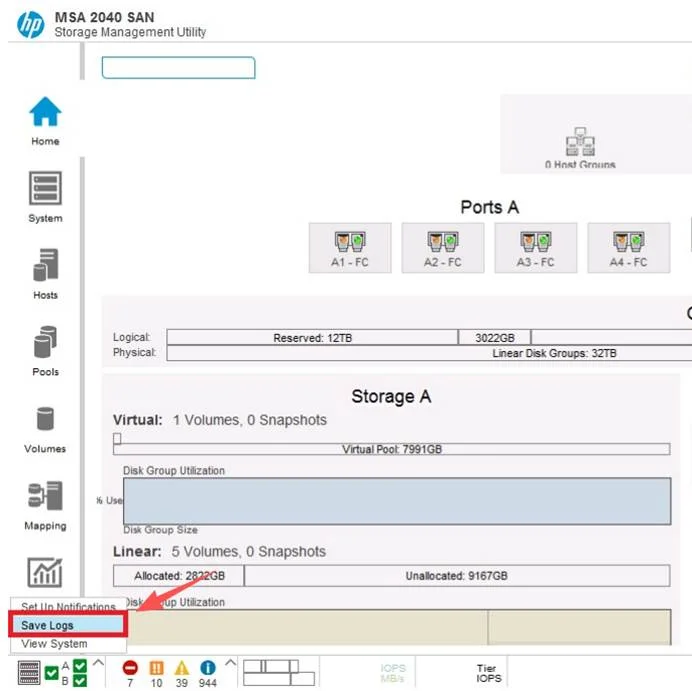Show the 39 warning events
The width and height of the screenshot is (692, 691).
click(182, 673)
